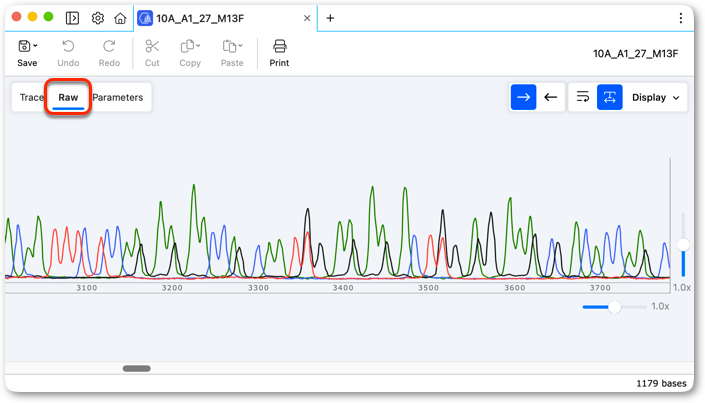Viewport: 705px width, 403px height.
Task: Click the tab icon of 10A_A1_27_M13F
Action: click(145, 18)
